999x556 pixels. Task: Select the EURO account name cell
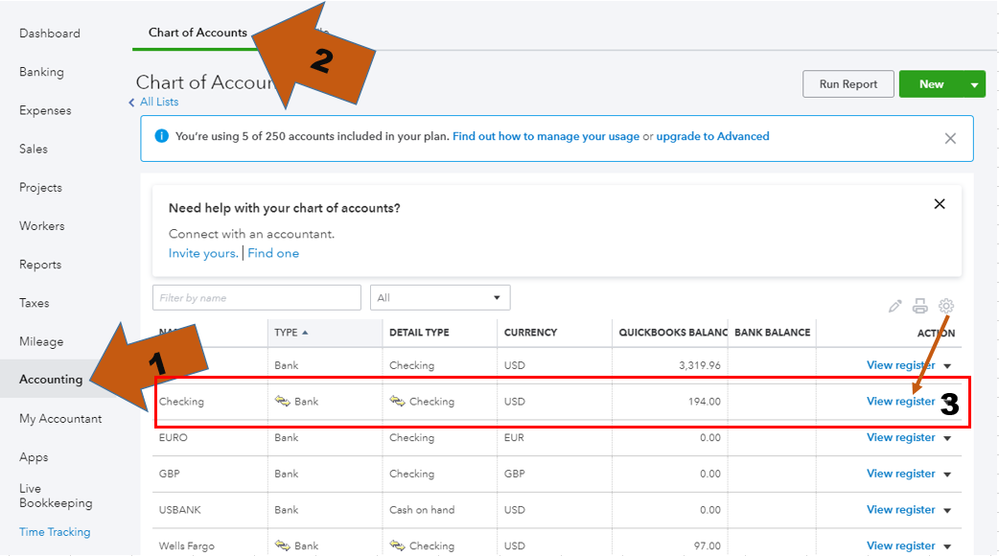pos(173,438)
